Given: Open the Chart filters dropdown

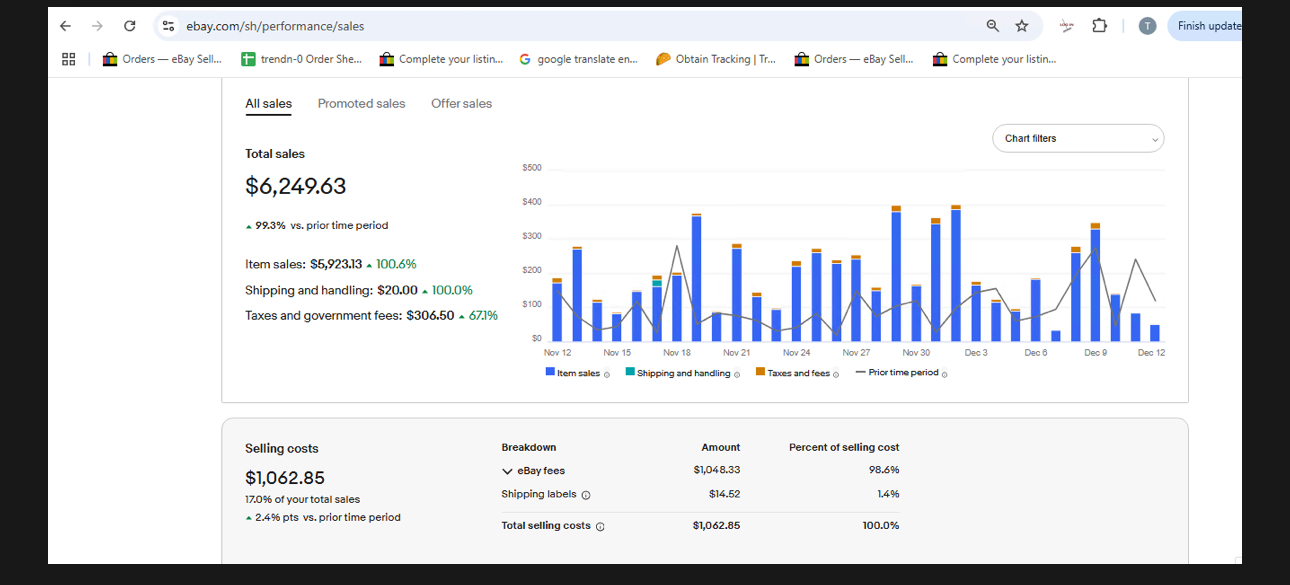Looking at the screenshot, I should (1077, 139).
